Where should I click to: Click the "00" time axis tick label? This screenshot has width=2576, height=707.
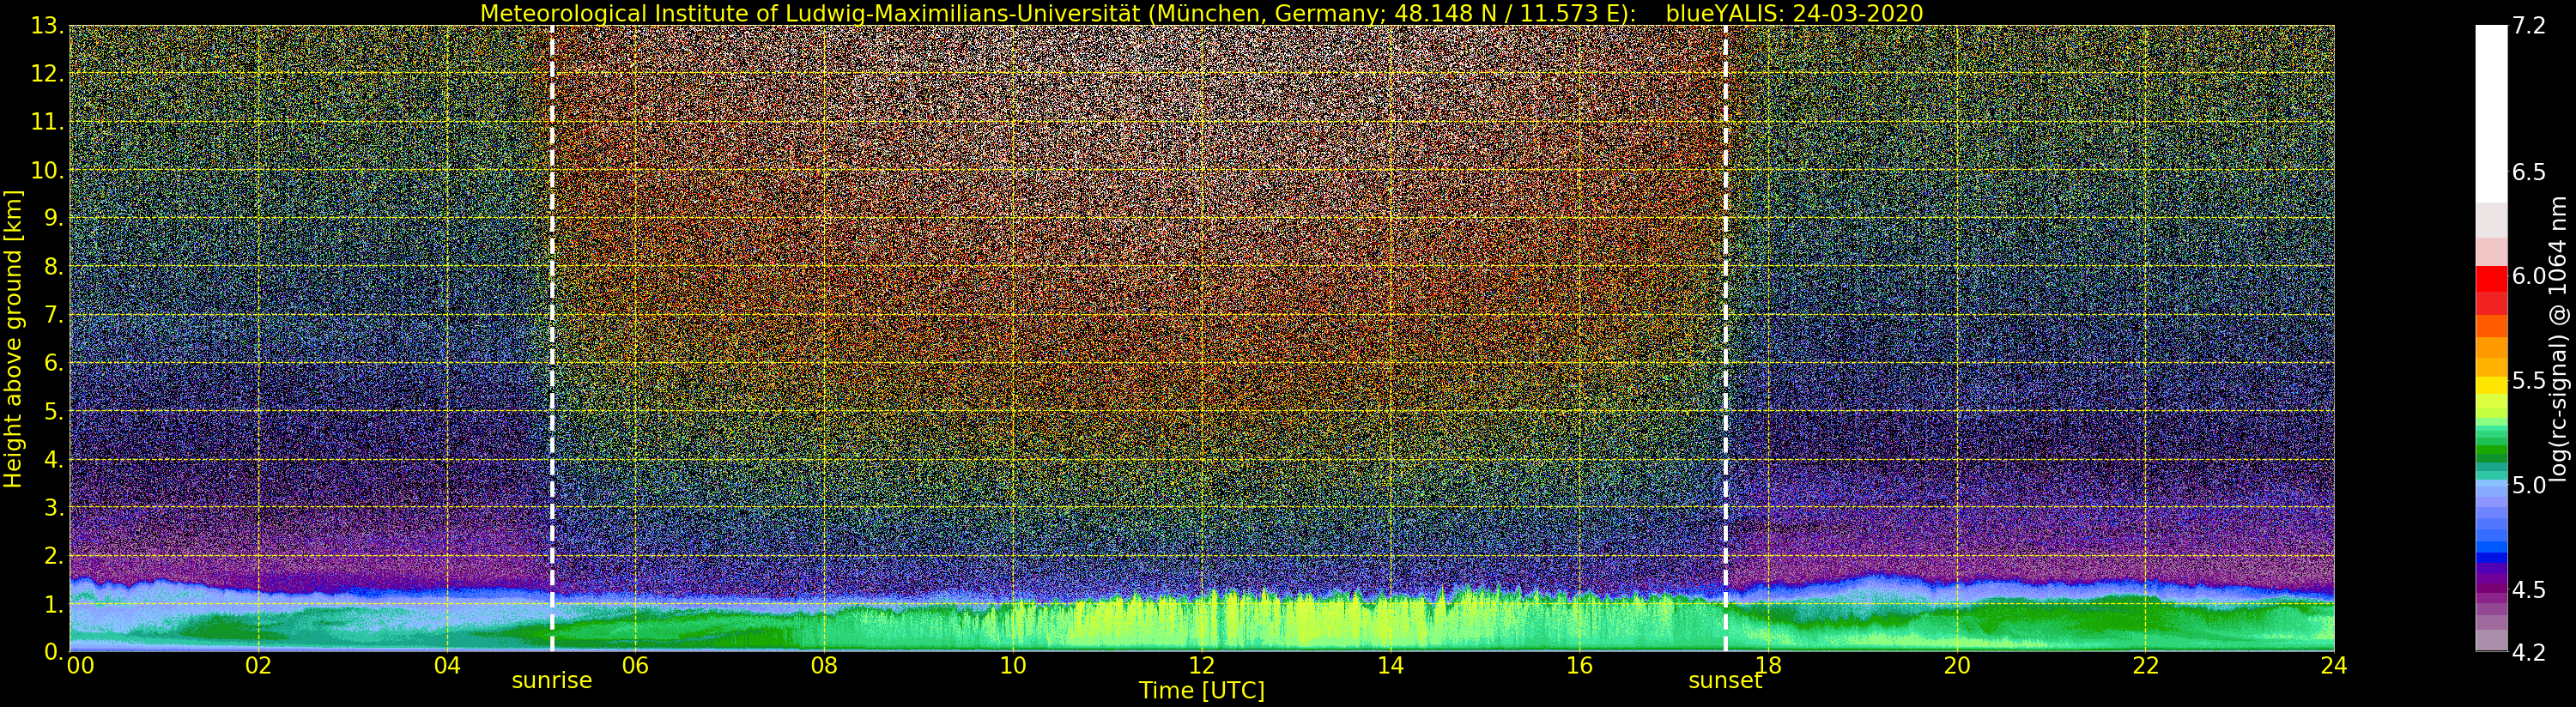(x=80, y=666)
